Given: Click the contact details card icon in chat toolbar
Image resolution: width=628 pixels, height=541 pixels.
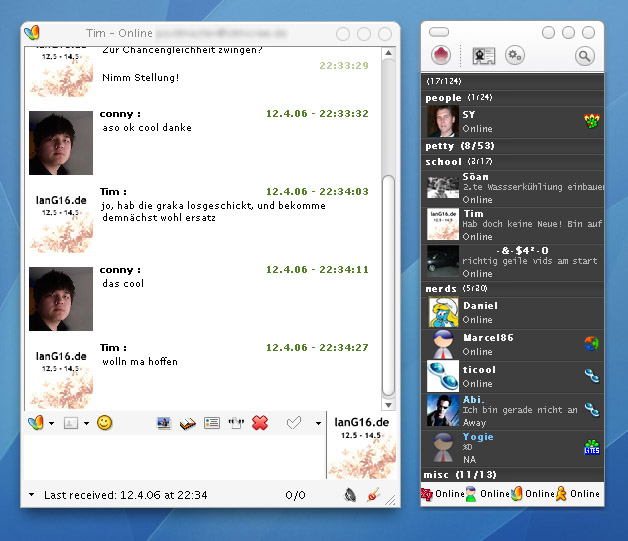Looking at the screenshot, I should pos(211,423).
